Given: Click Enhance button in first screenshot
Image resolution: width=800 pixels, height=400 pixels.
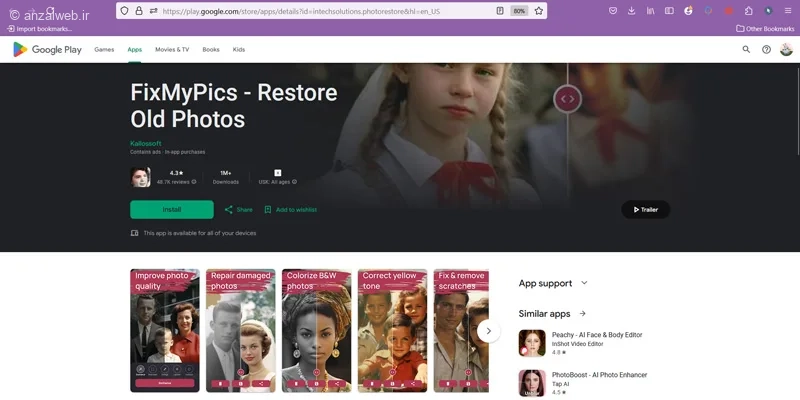Looking at the screenshot, I should pos(165,383).
